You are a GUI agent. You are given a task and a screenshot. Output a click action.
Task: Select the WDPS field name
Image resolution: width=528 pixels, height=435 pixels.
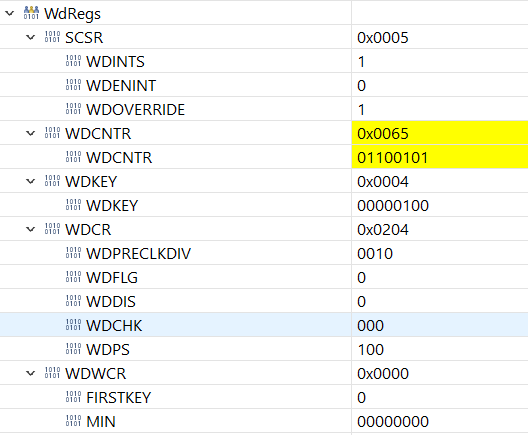coord(108,349)
